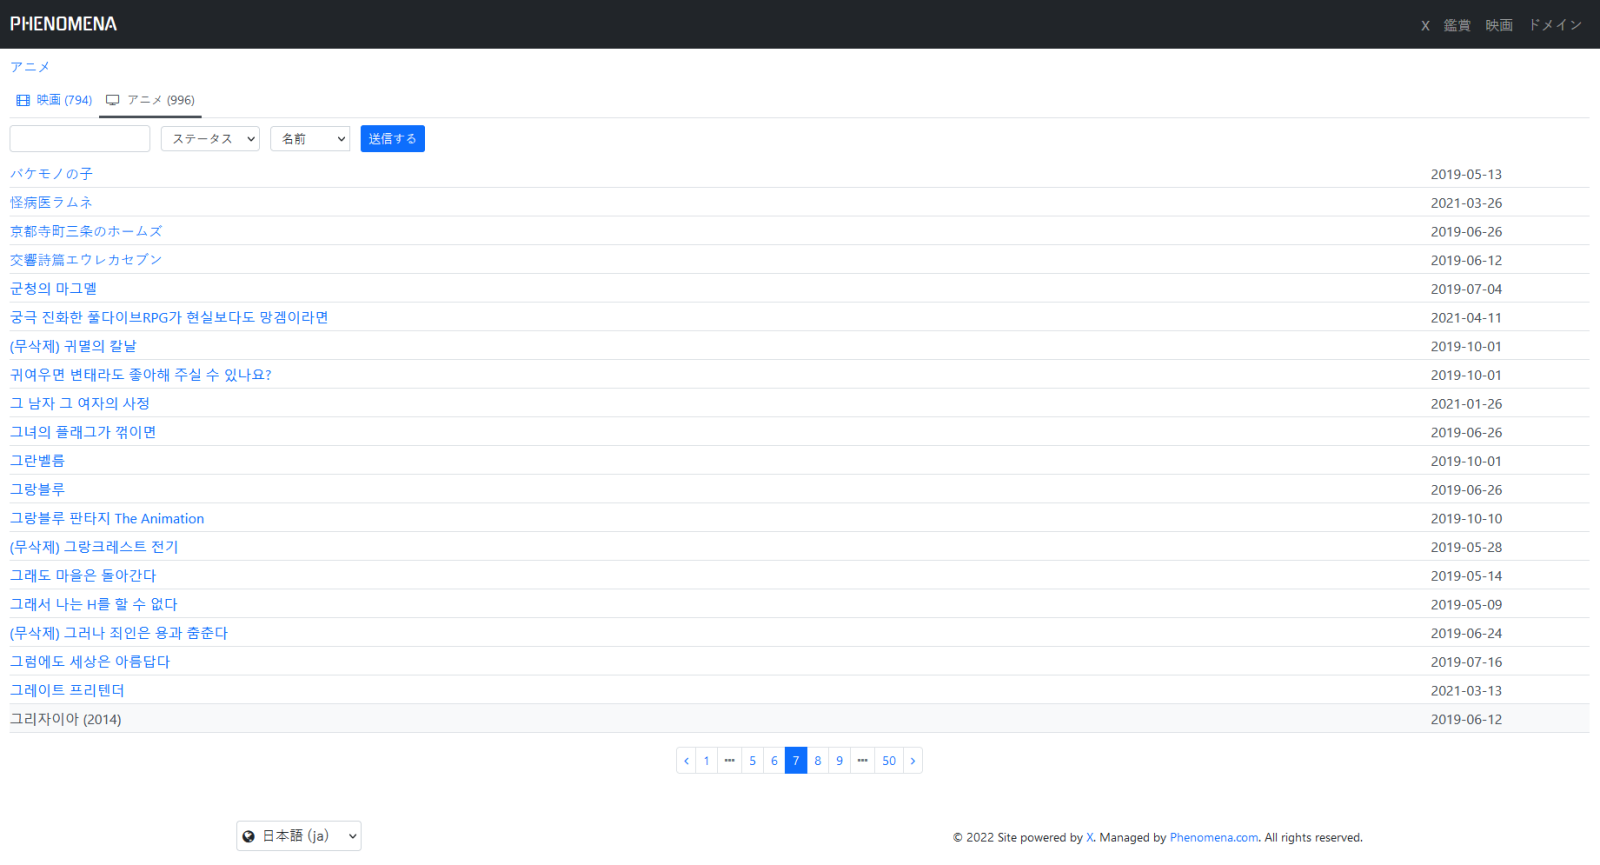Click the PHENOMENA logo

coord(63,24)
